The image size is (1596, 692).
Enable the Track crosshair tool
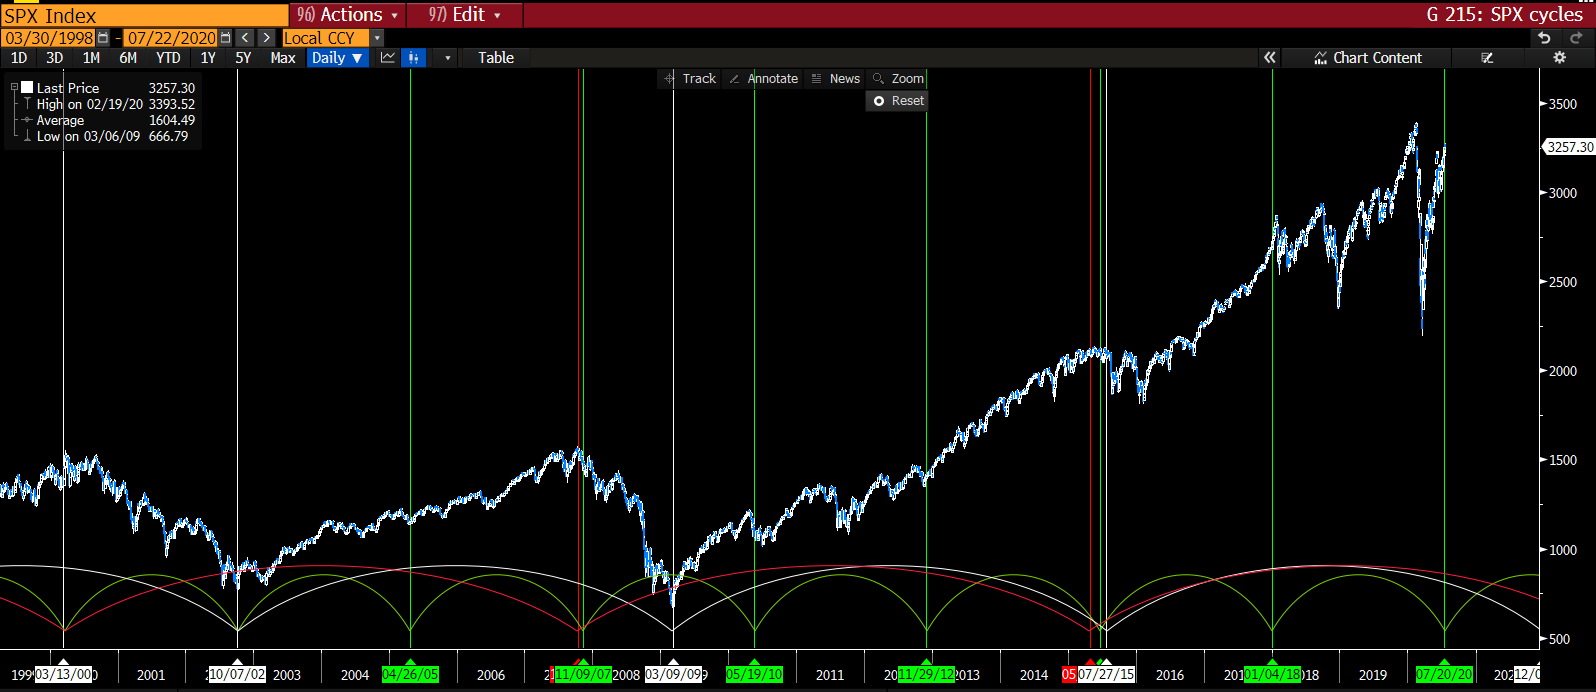(x=690, y=79)
